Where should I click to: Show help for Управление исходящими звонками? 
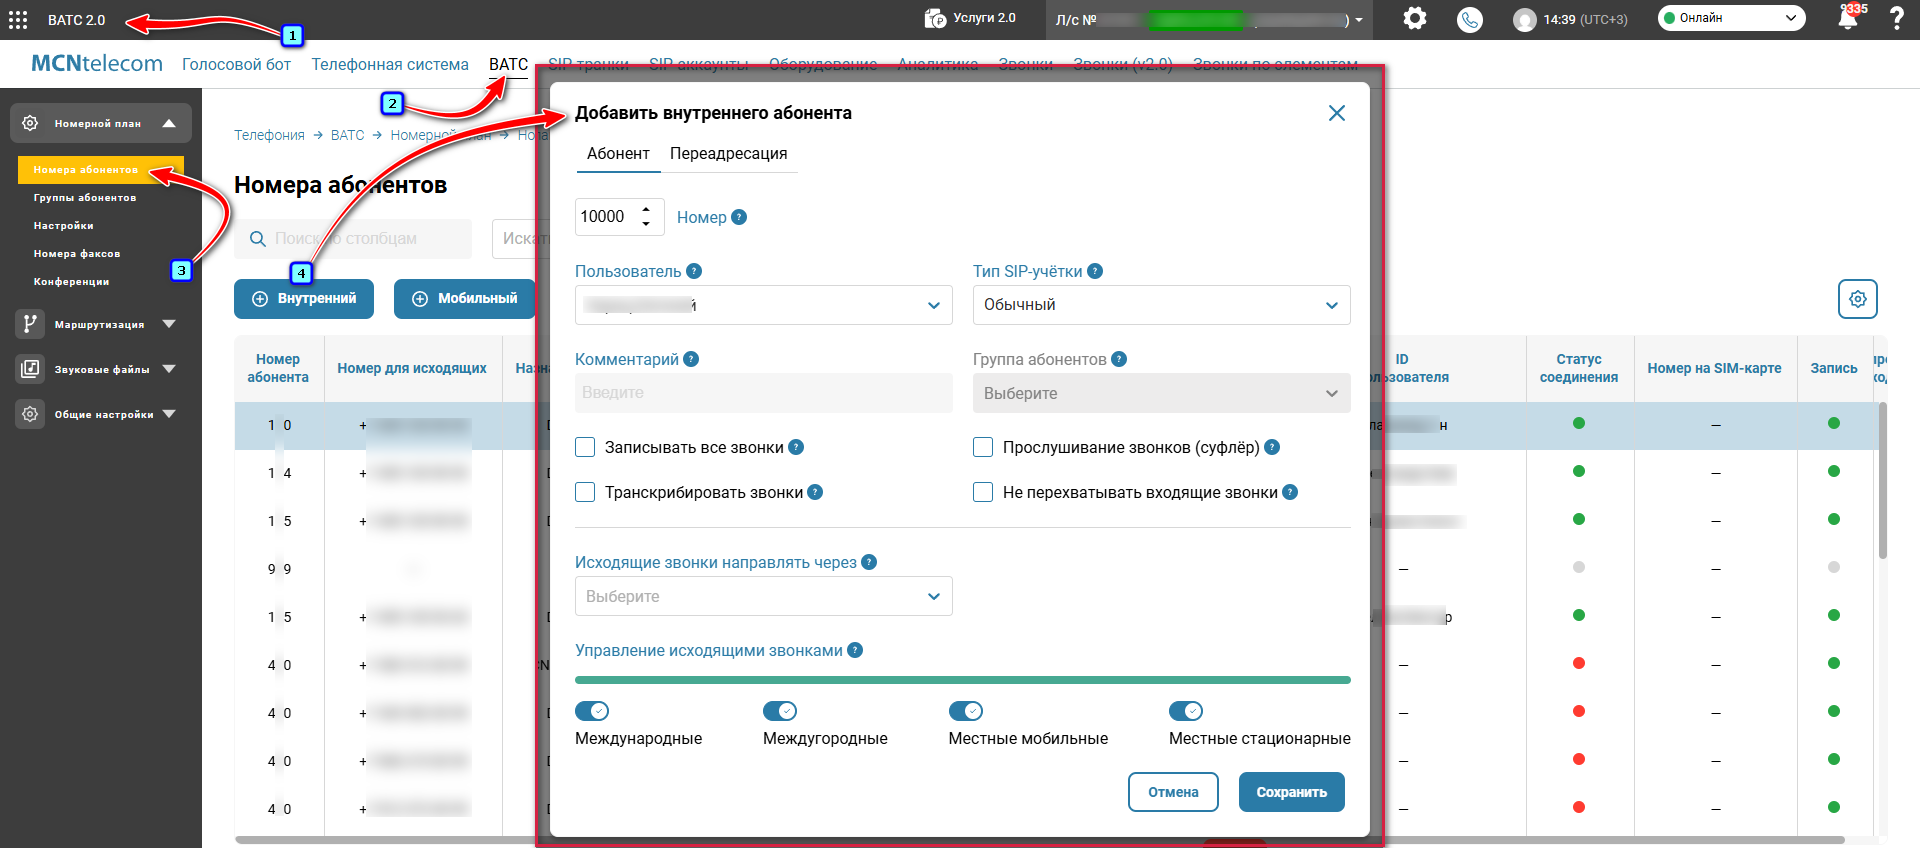point(855,650)
